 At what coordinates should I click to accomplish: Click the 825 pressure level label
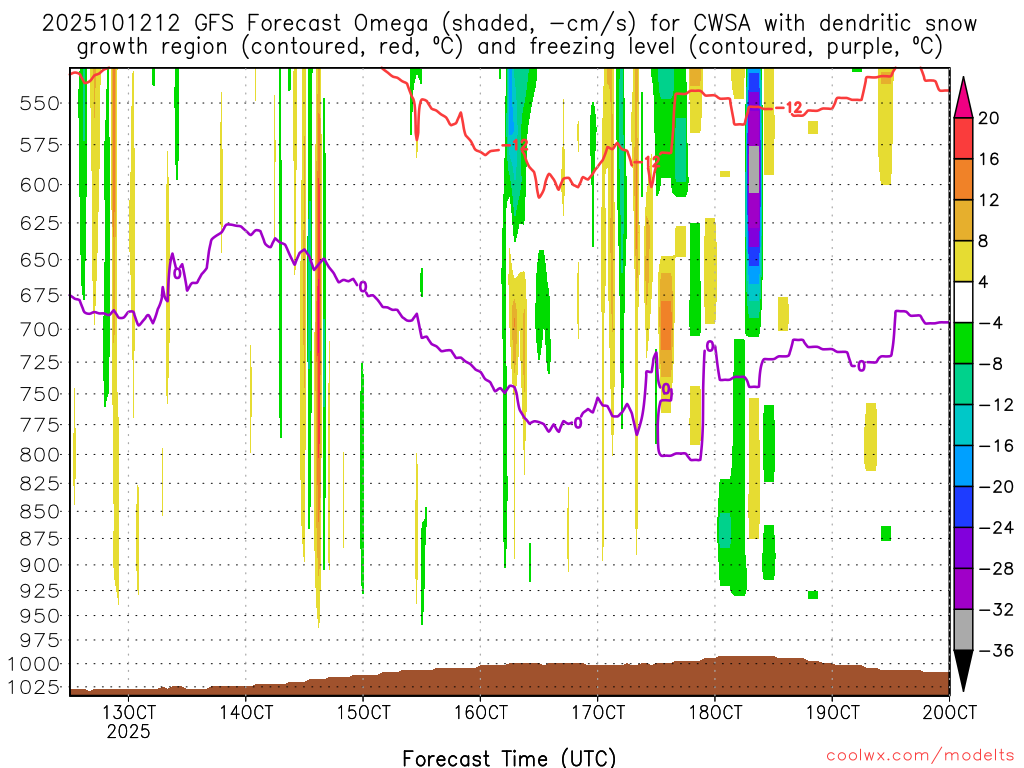point(40,483)
